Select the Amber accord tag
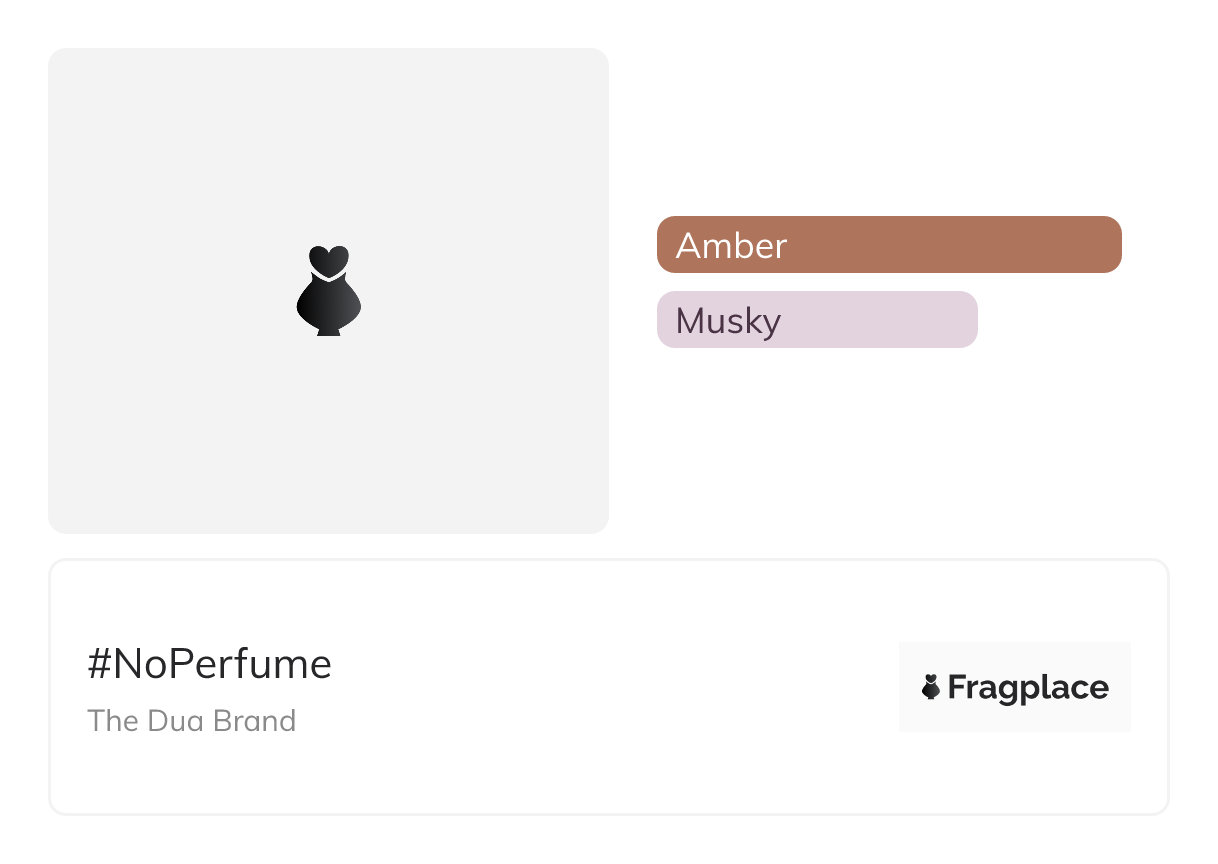1218x864 pixels. (888, 245)
